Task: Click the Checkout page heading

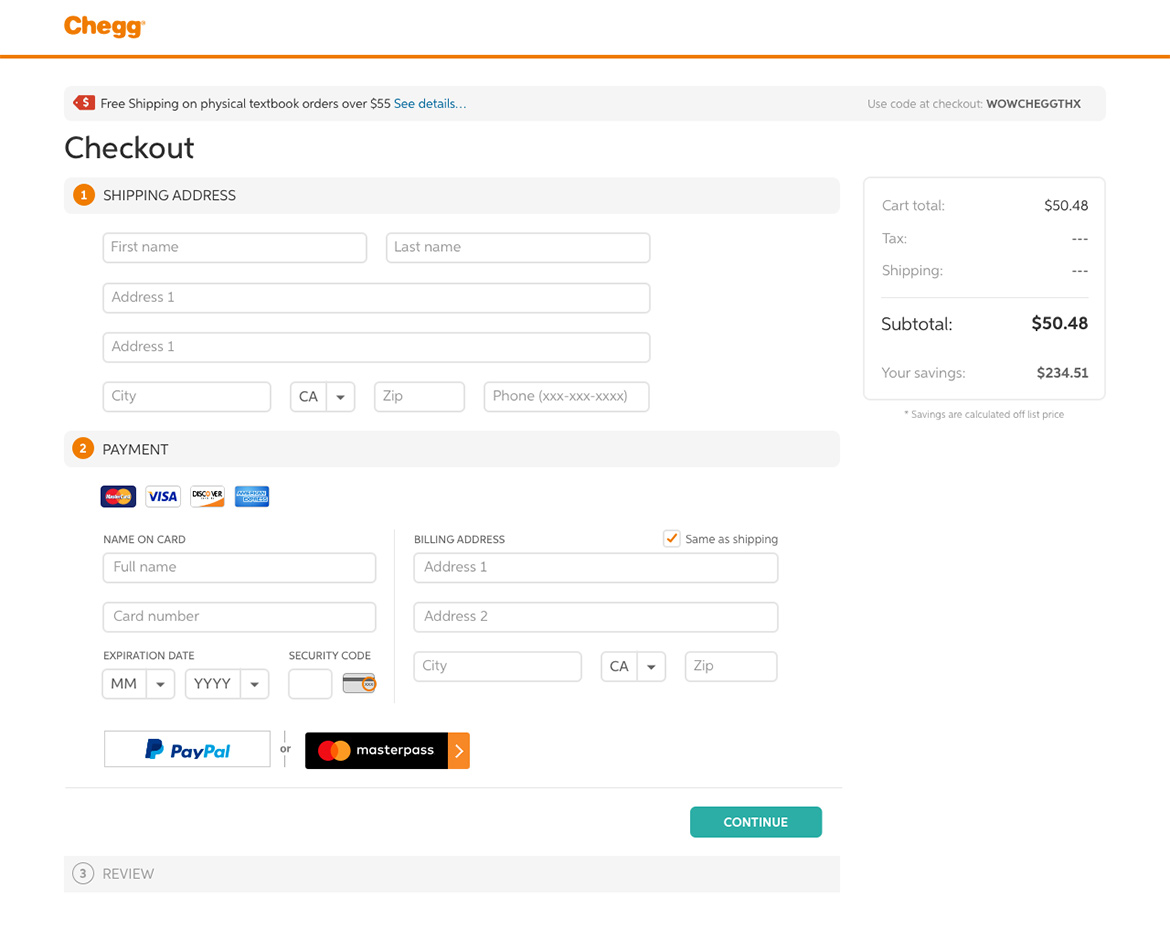Action: 129,148
